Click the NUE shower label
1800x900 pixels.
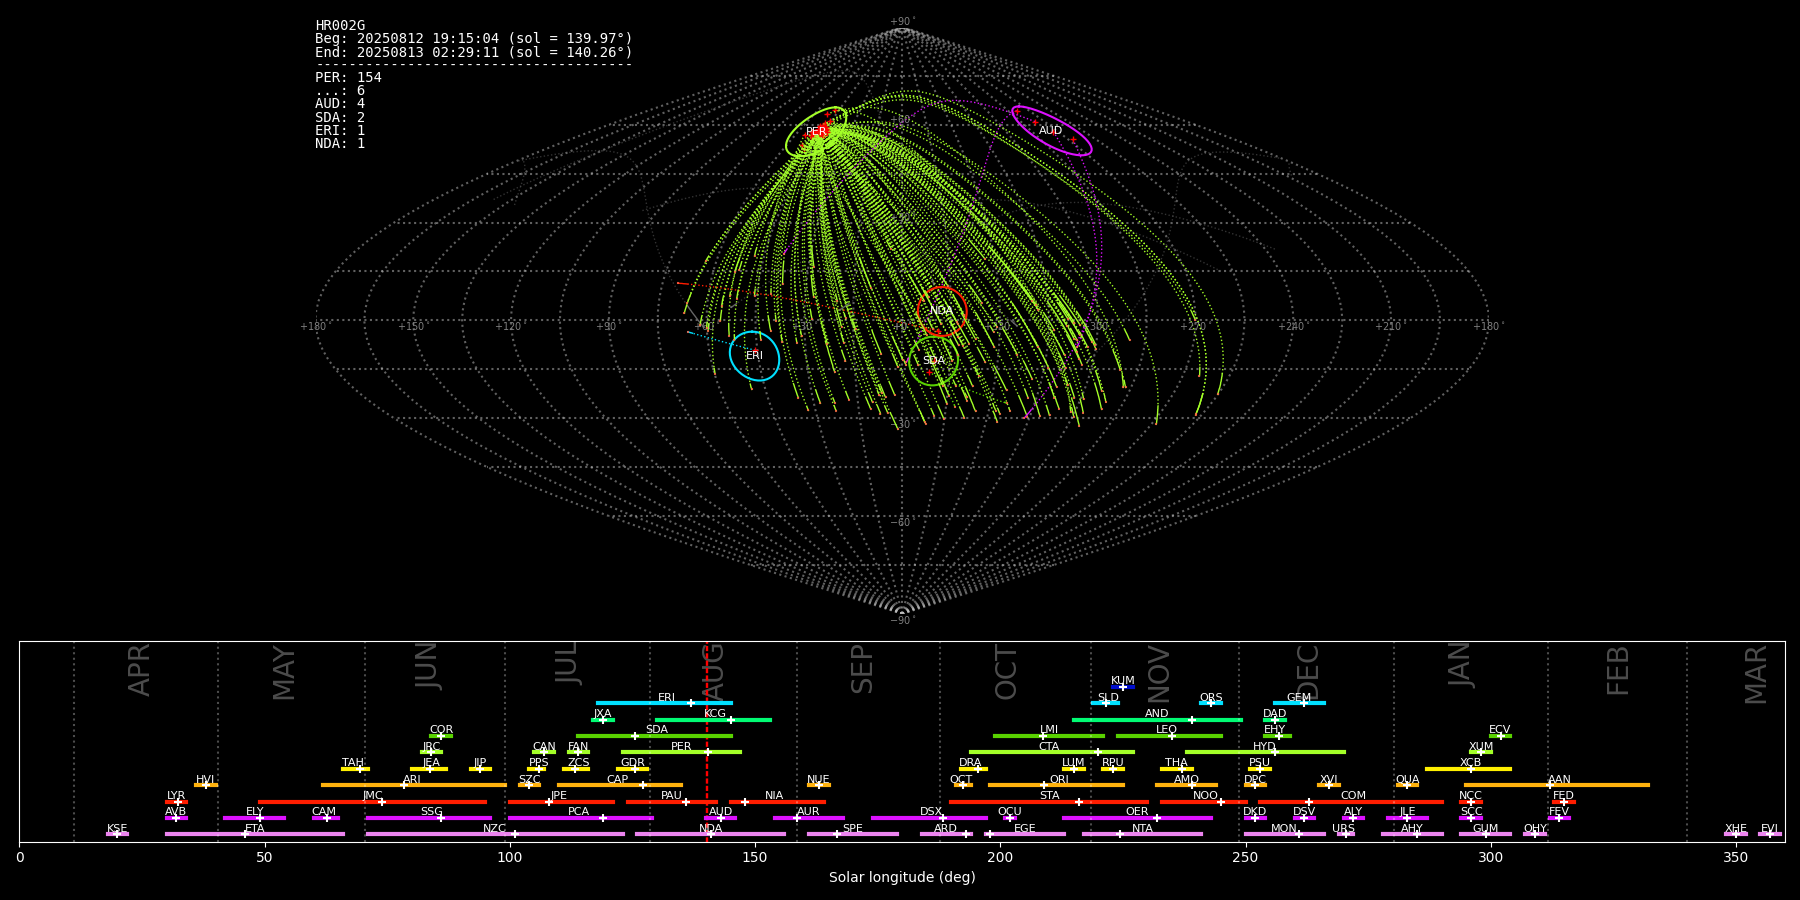click(818, 780)
